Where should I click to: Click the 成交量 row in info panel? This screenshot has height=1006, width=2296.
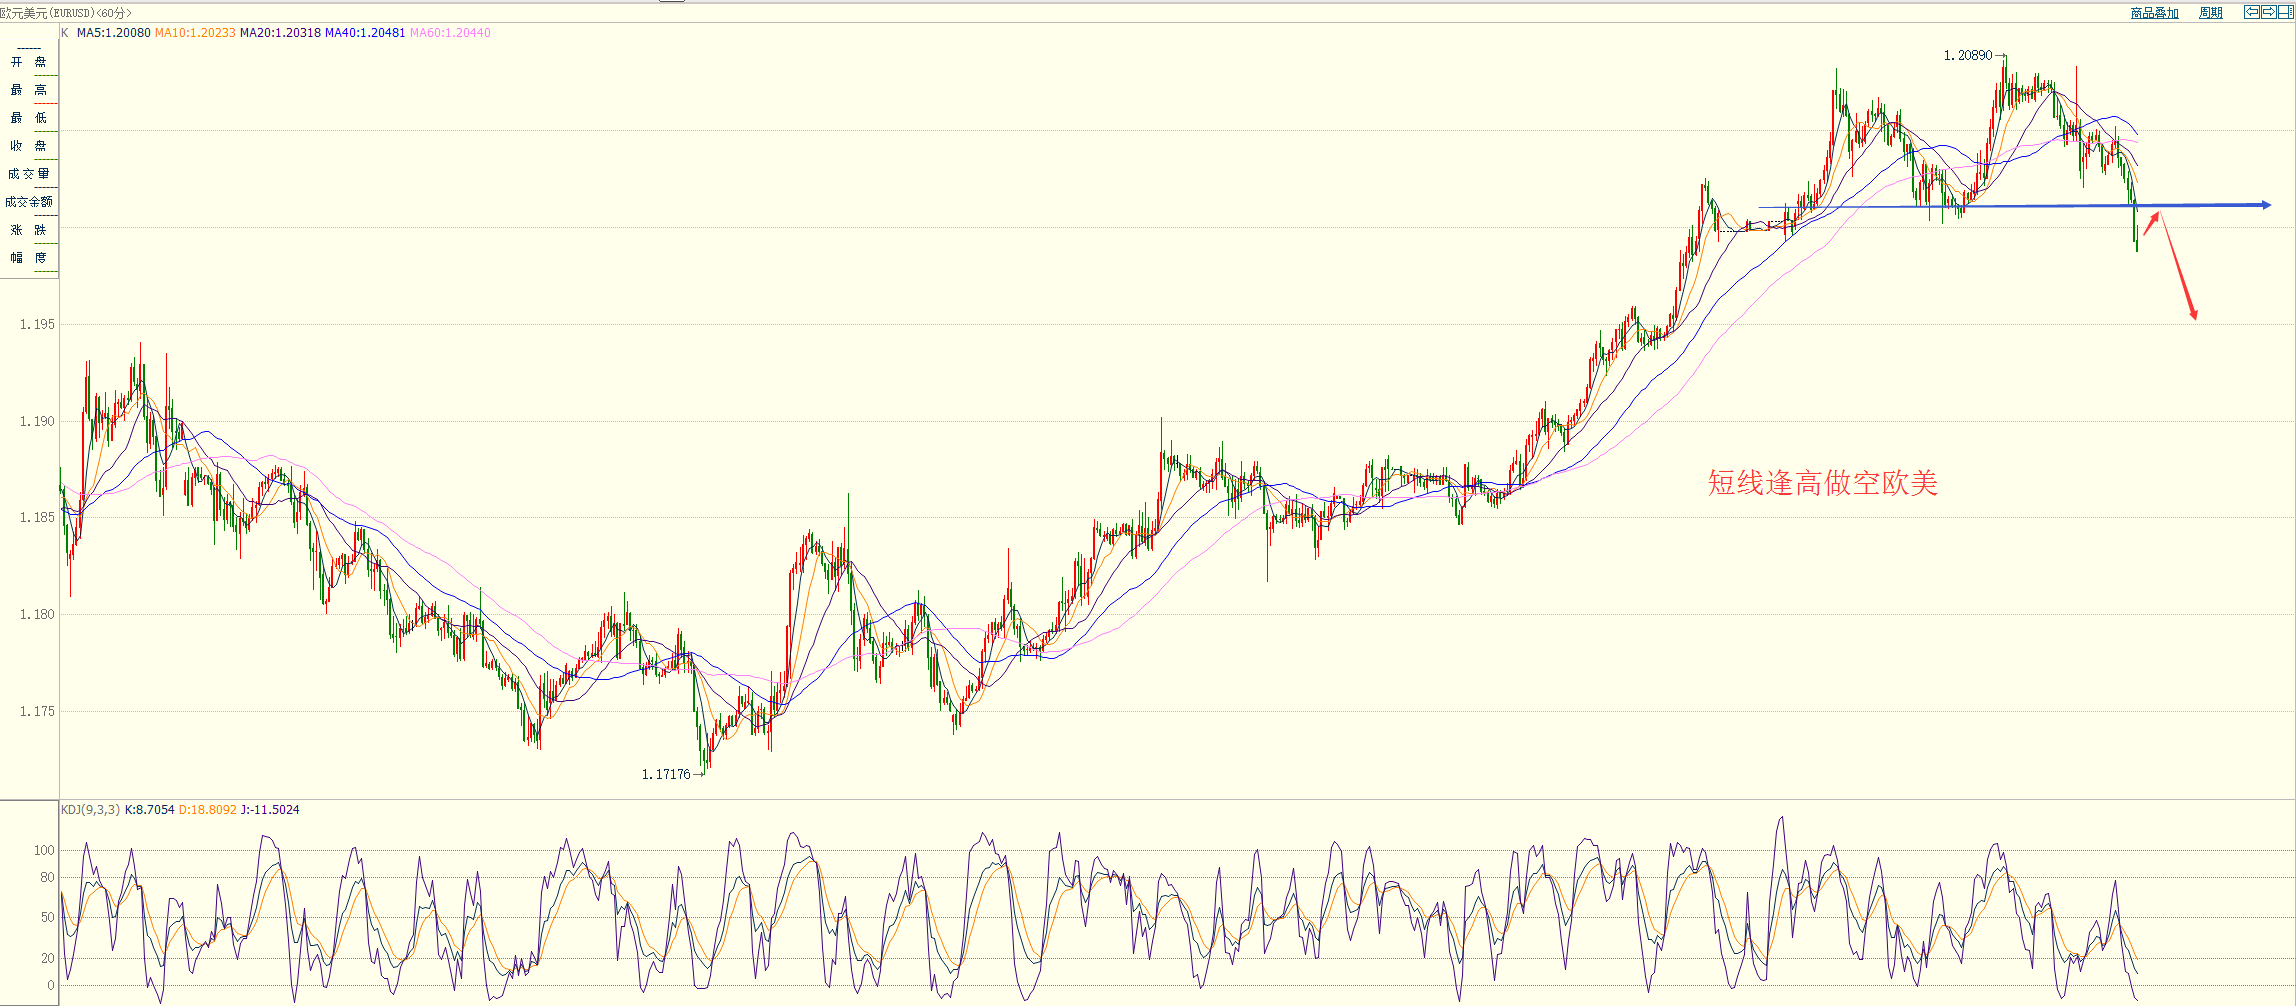pos(29,174)
